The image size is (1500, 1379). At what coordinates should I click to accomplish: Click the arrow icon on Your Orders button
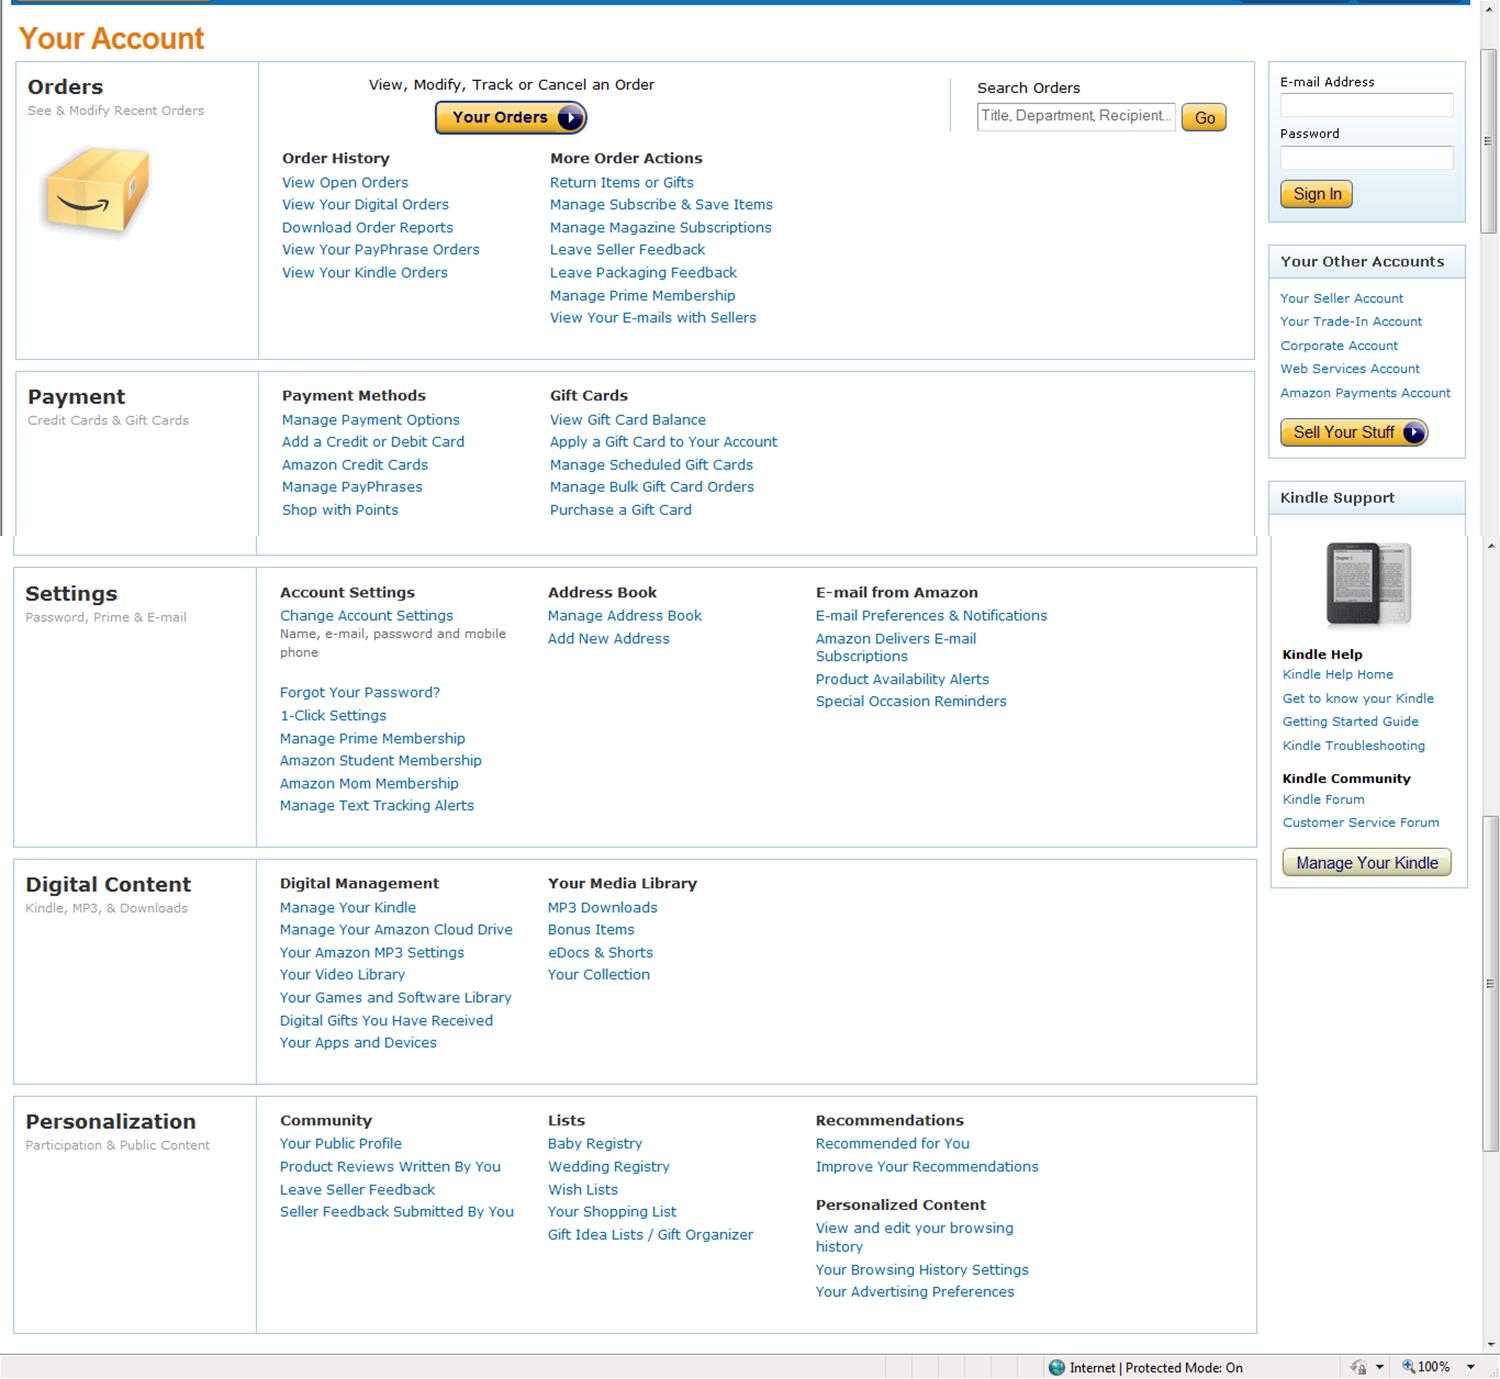[569, 118]
